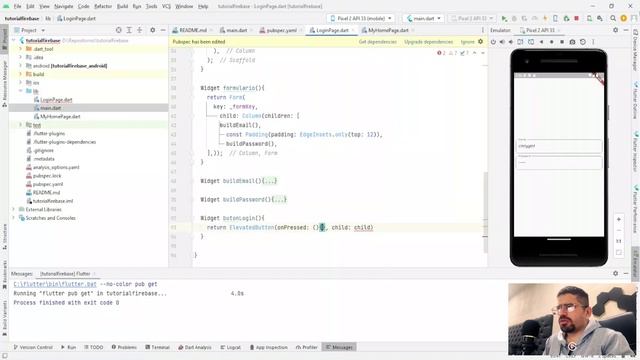Click emulator volume down icon

[x=511, y=42]
